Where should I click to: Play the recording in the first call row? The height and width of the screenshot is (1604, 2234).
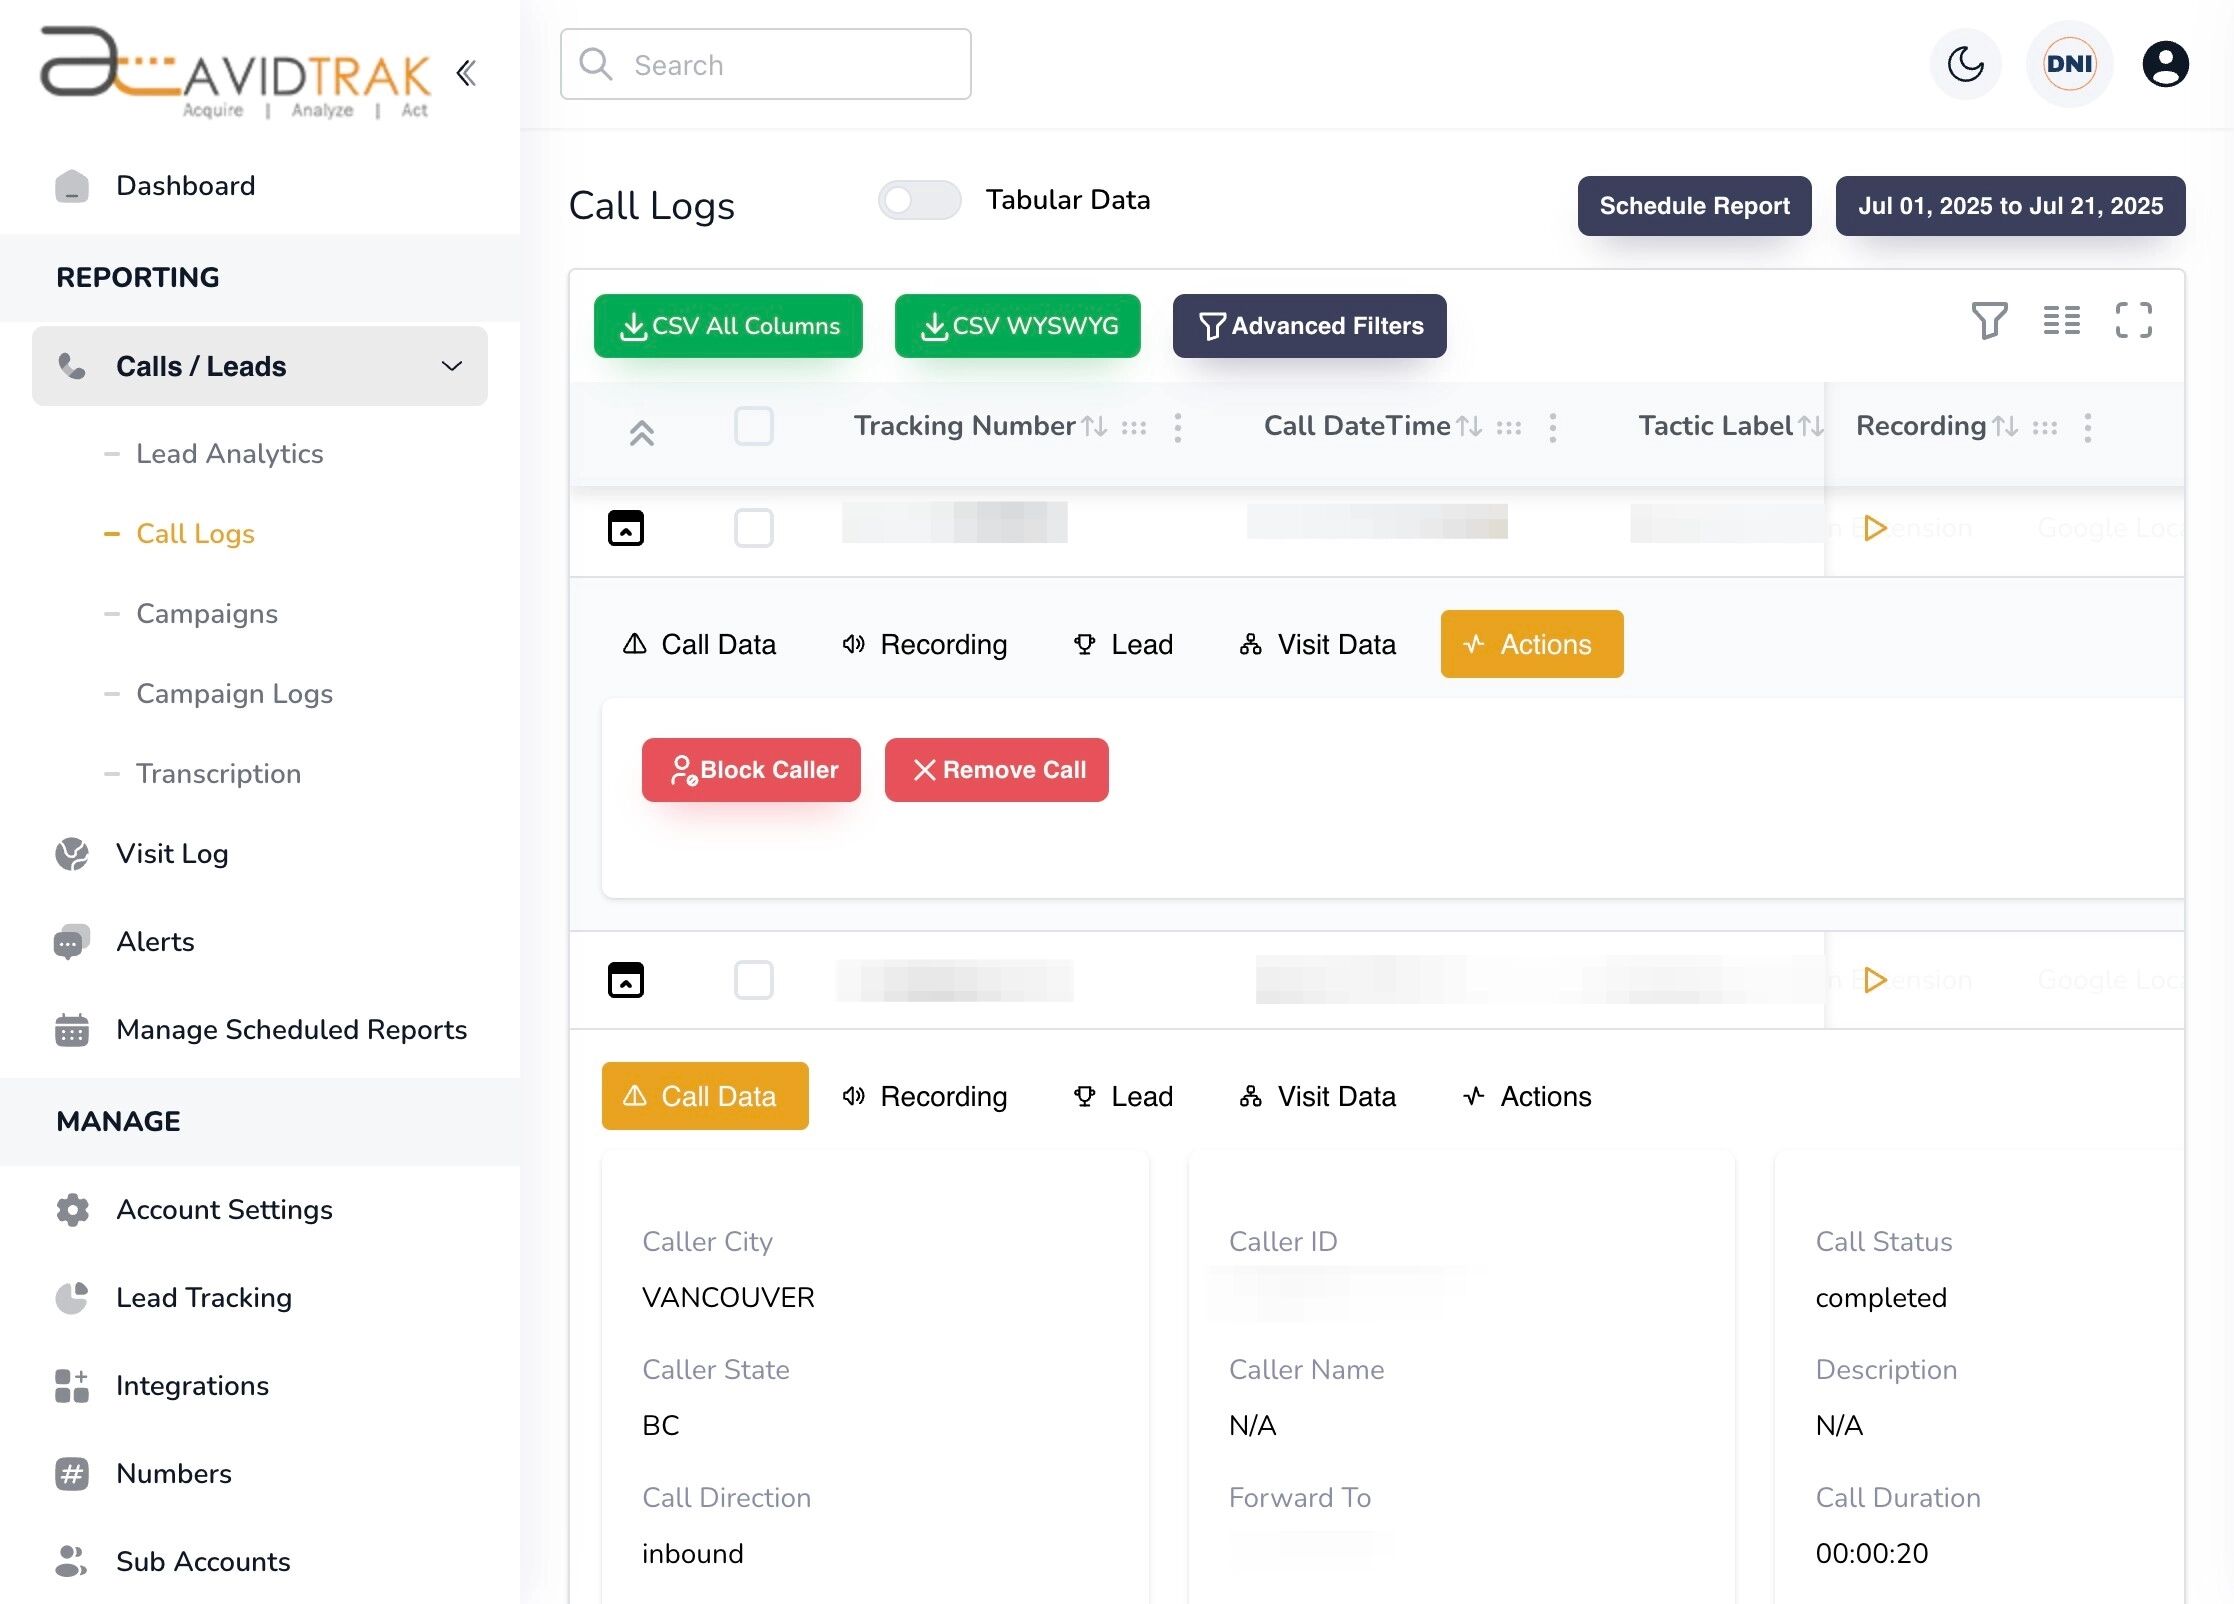coord(1876,528)
